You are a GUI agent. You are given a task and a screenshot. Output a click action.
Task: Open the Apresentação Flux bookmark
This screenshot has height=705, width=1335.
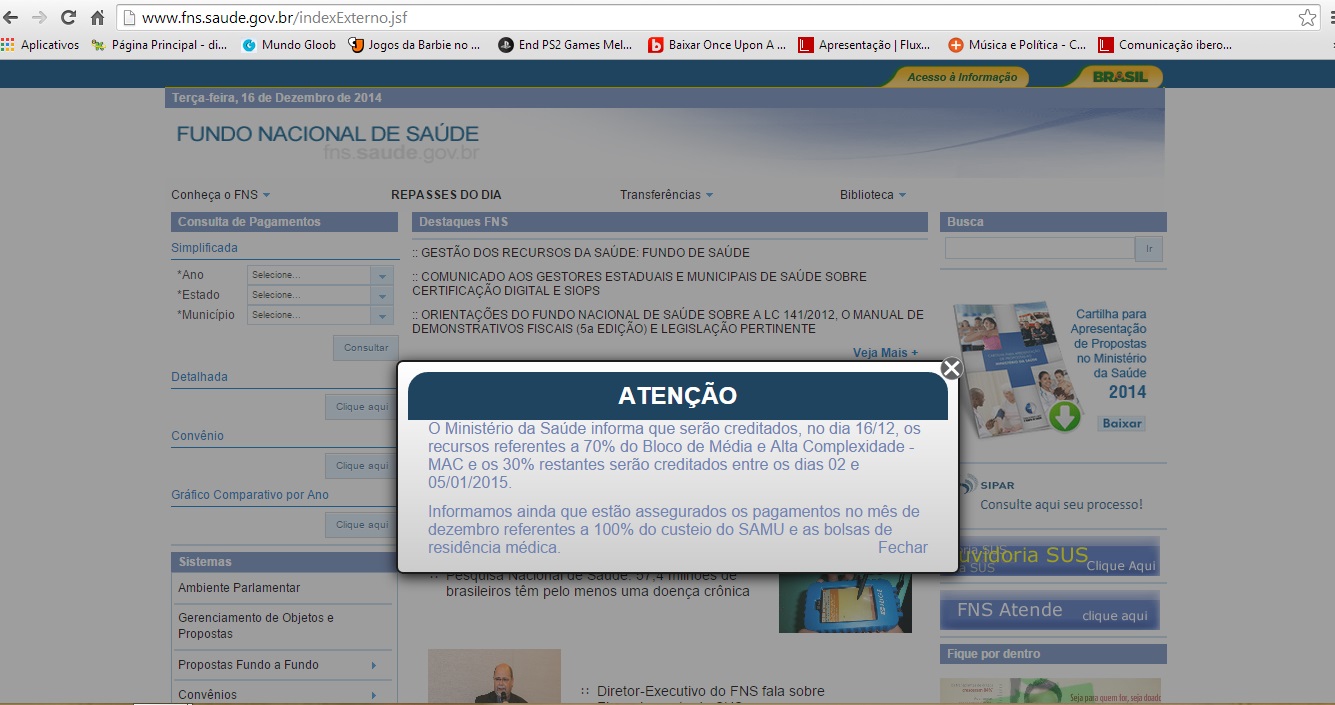pyautogui.click(x=864, y=45)
